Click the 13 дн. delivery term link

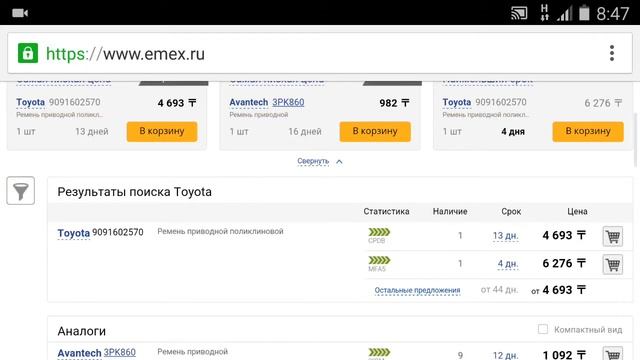(505, 236)
